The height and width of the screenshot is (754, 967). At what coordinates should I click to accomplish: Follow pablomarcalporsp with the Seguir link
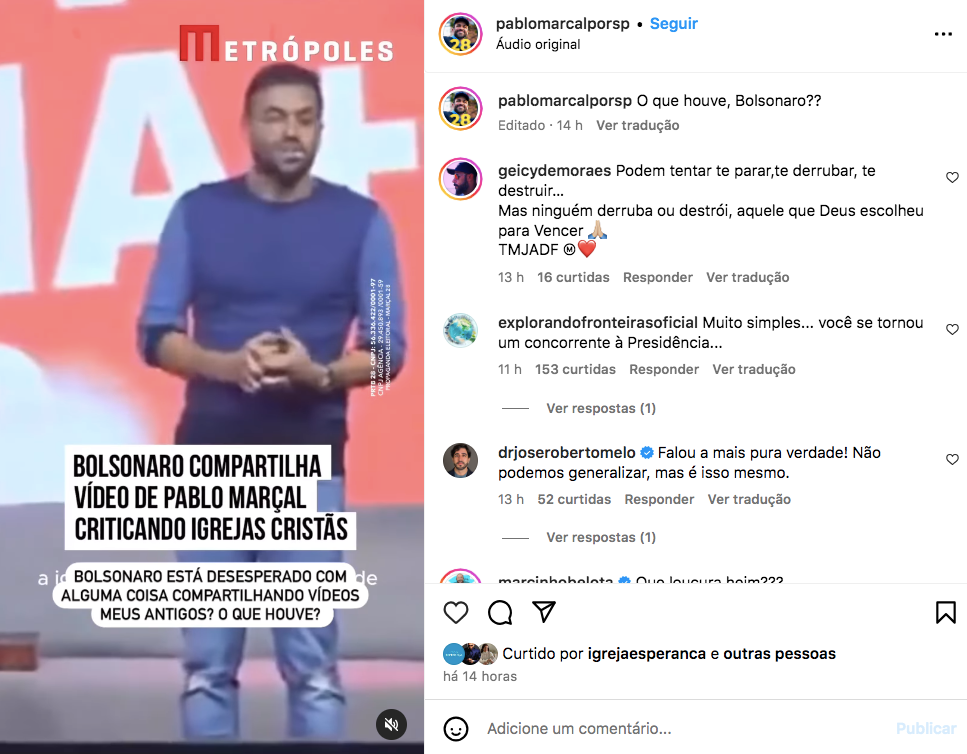click(673, 23)
